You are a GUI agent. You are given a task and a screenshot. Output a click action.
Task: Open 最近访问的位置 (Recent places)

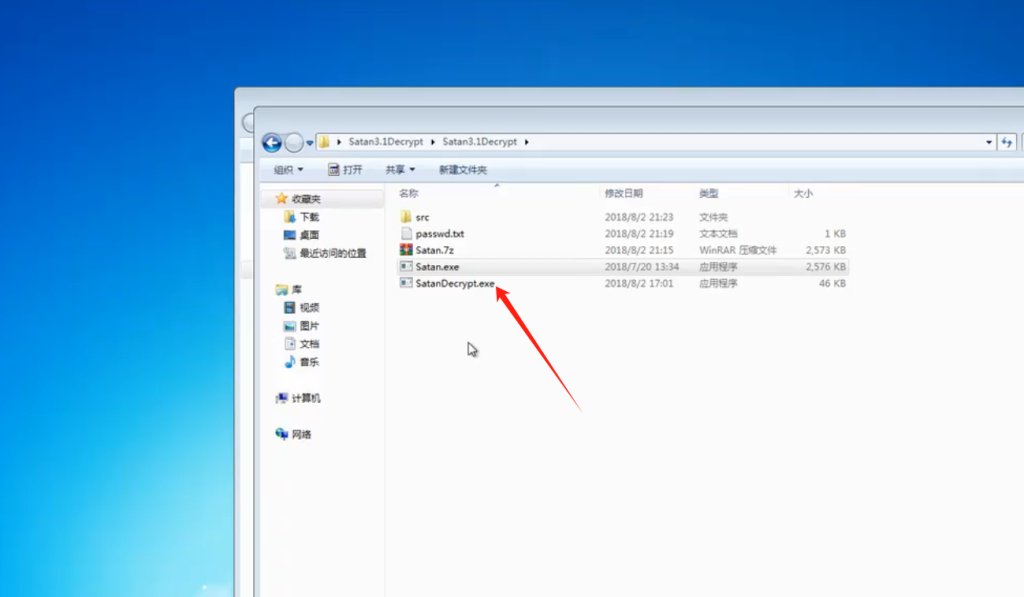click(x=332, y=254)
